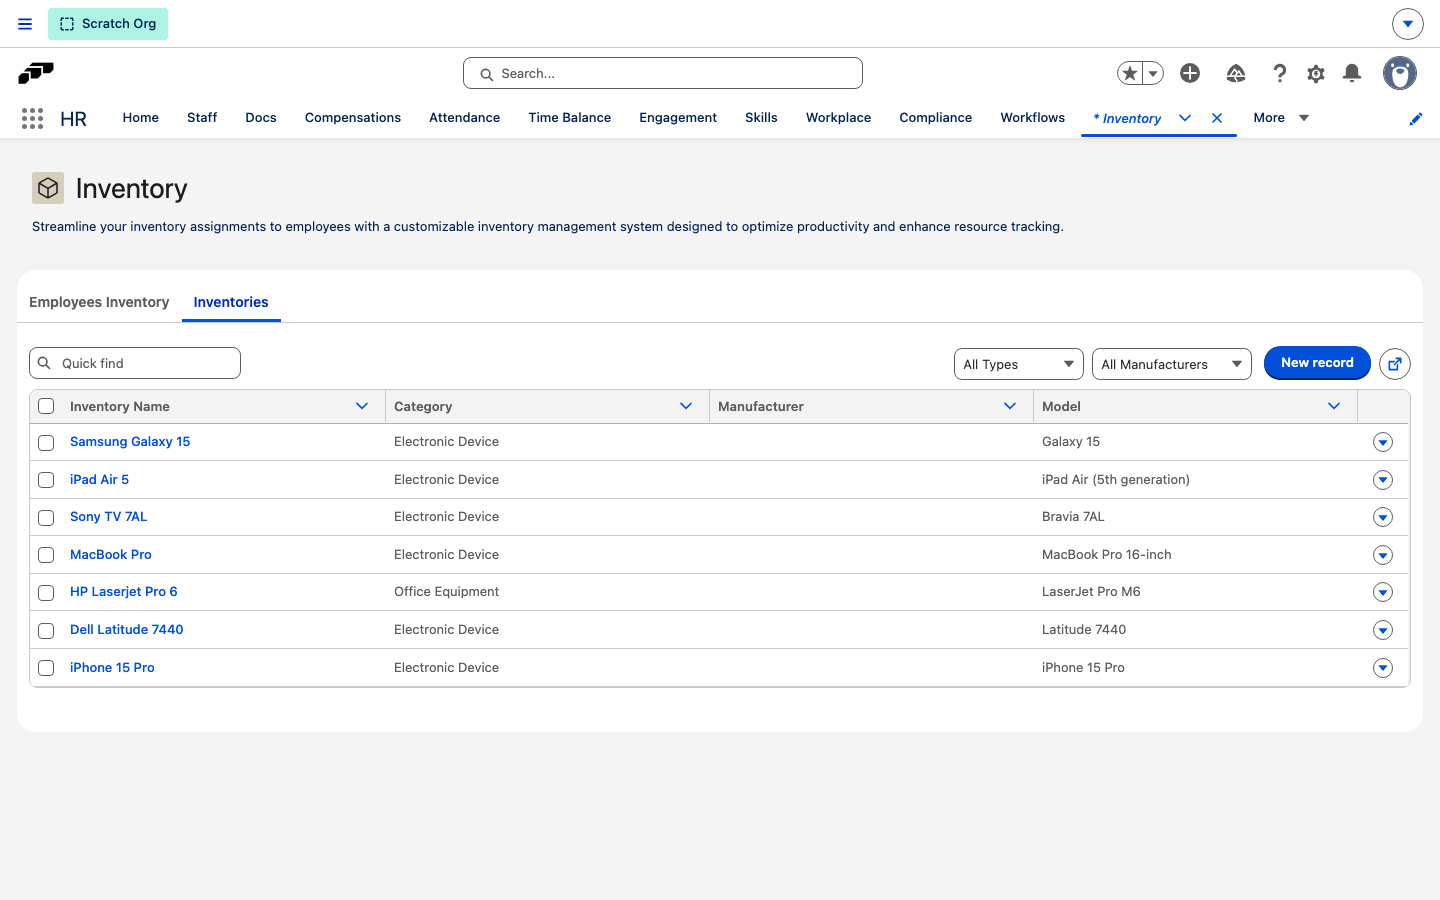Check the Sony TV 7AL row checkbox

pyautogui.click(x=46, y=517)
